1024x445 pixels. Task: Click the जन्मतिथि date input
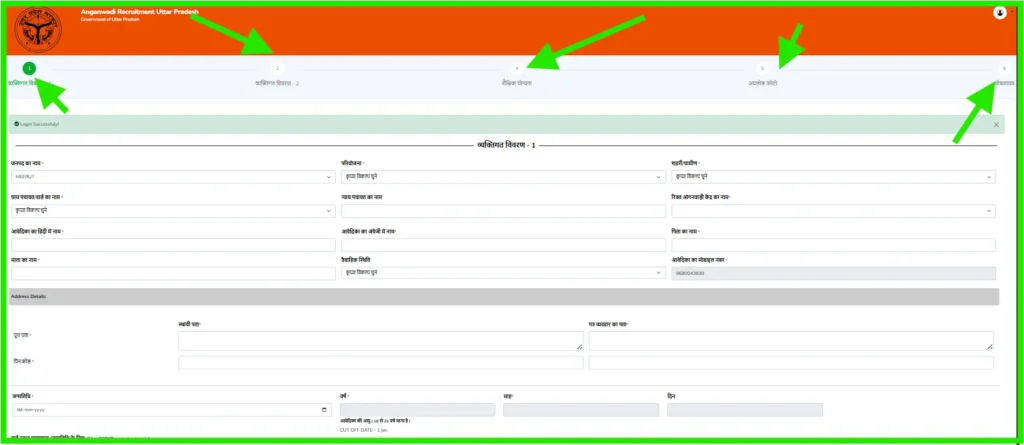pyautogui.click(x=171, y=410)
